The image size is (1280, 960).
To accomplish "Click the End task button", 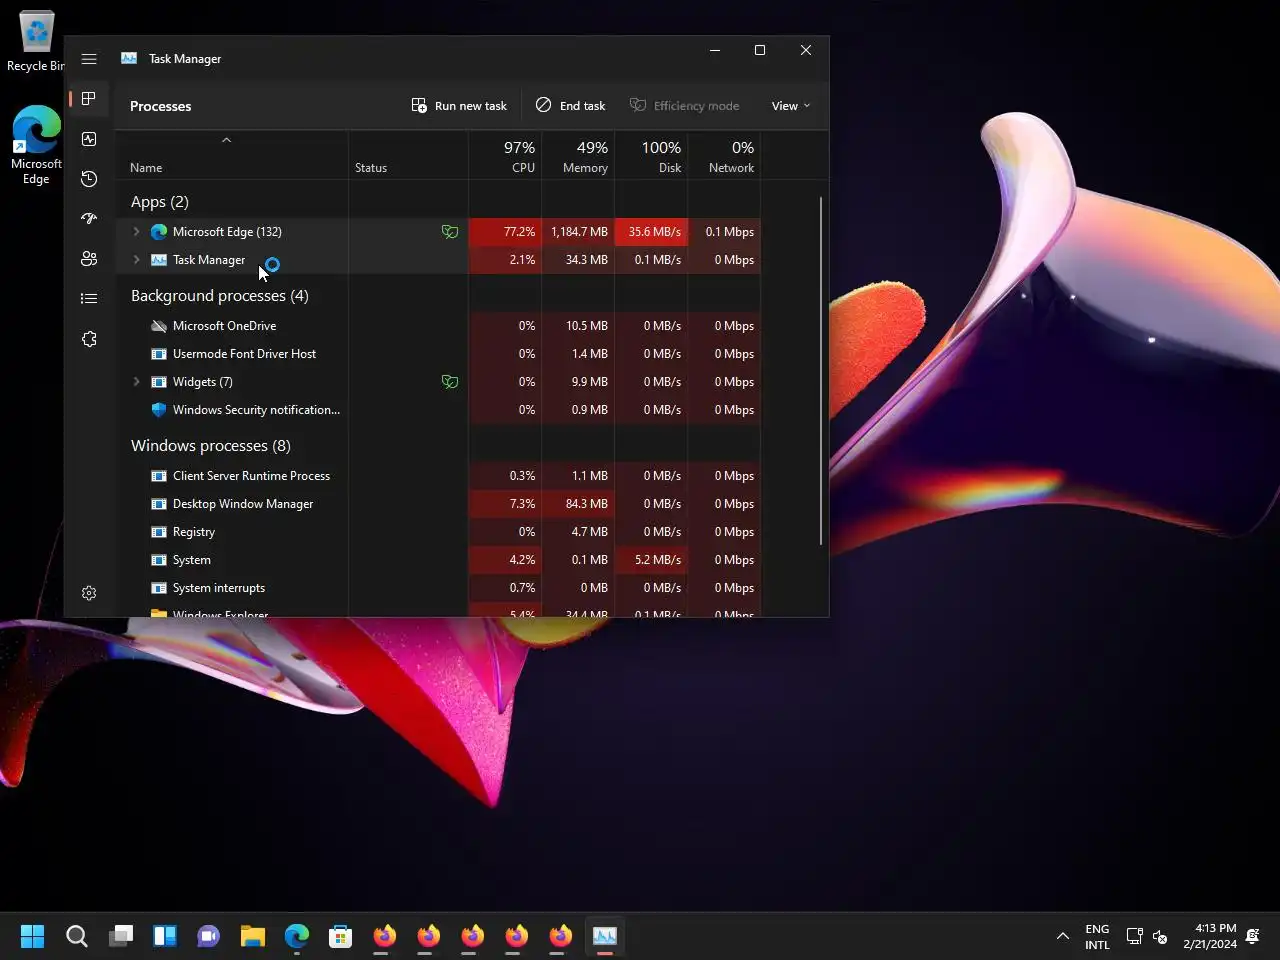I will tap(570, 106).
